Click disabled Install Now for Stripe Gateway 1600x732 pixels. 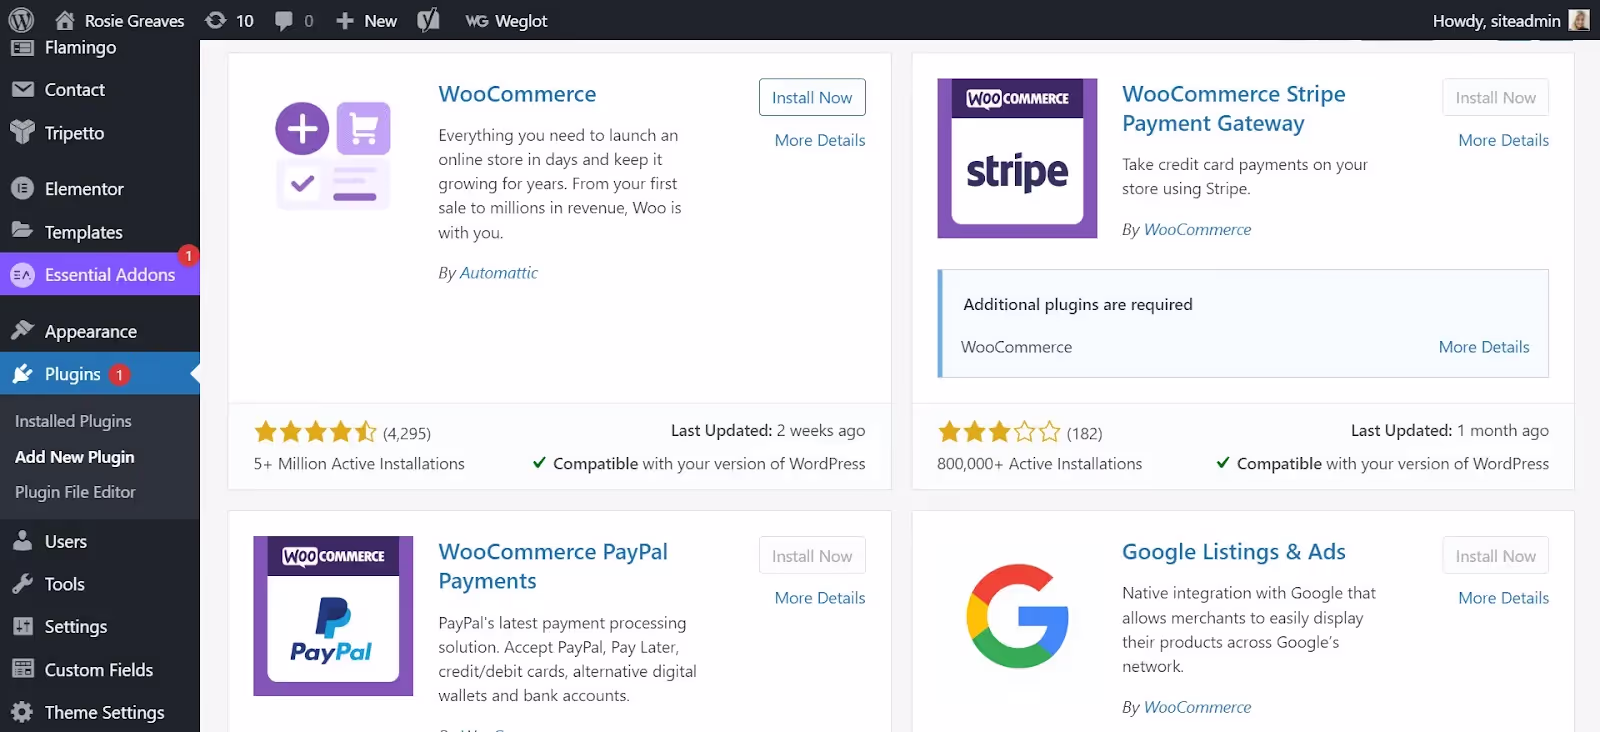[1495, 97]
